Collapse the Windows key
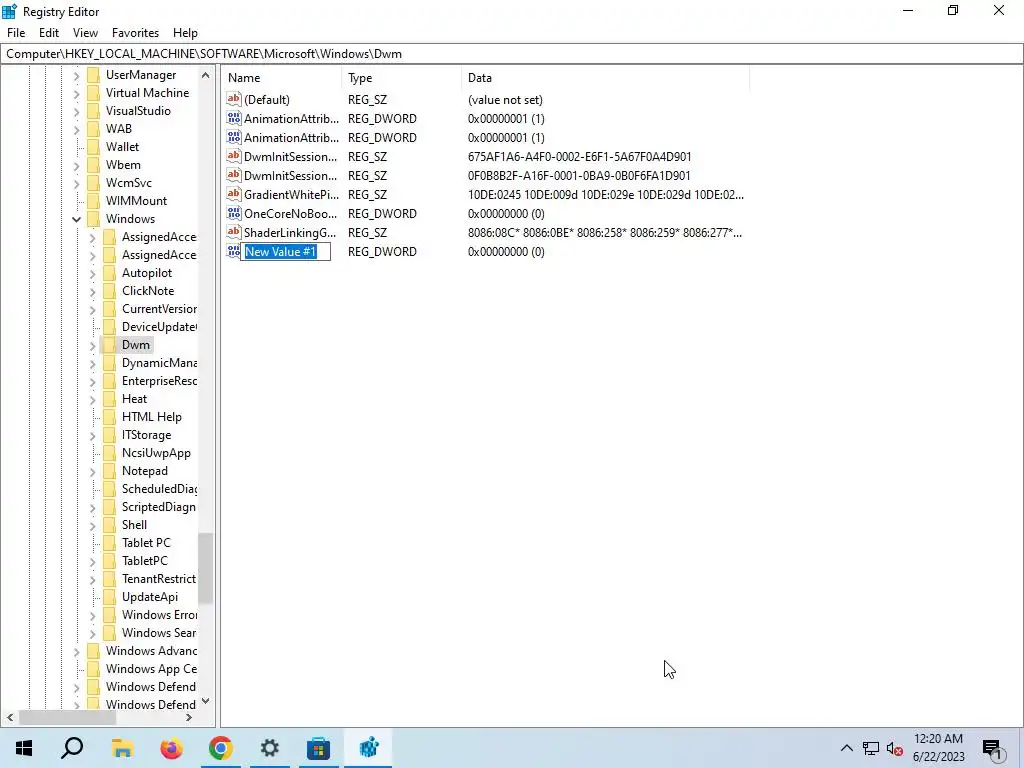This screenshot has width=1024, height=768. (76, 219)
